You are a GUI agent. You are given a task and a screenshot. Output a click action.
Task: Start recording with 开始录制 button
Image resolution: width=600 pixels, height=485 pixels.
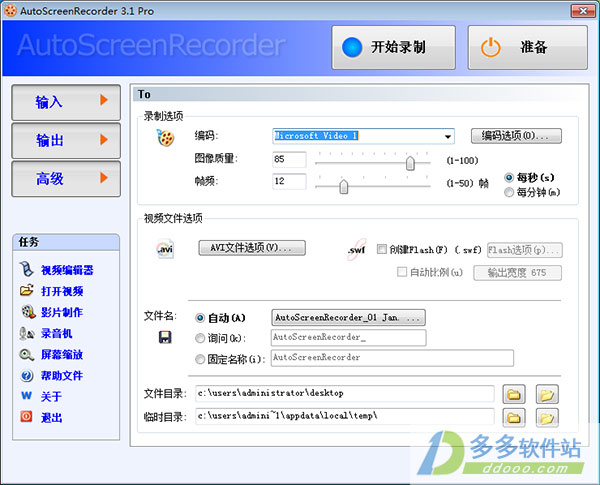(394, 47)
